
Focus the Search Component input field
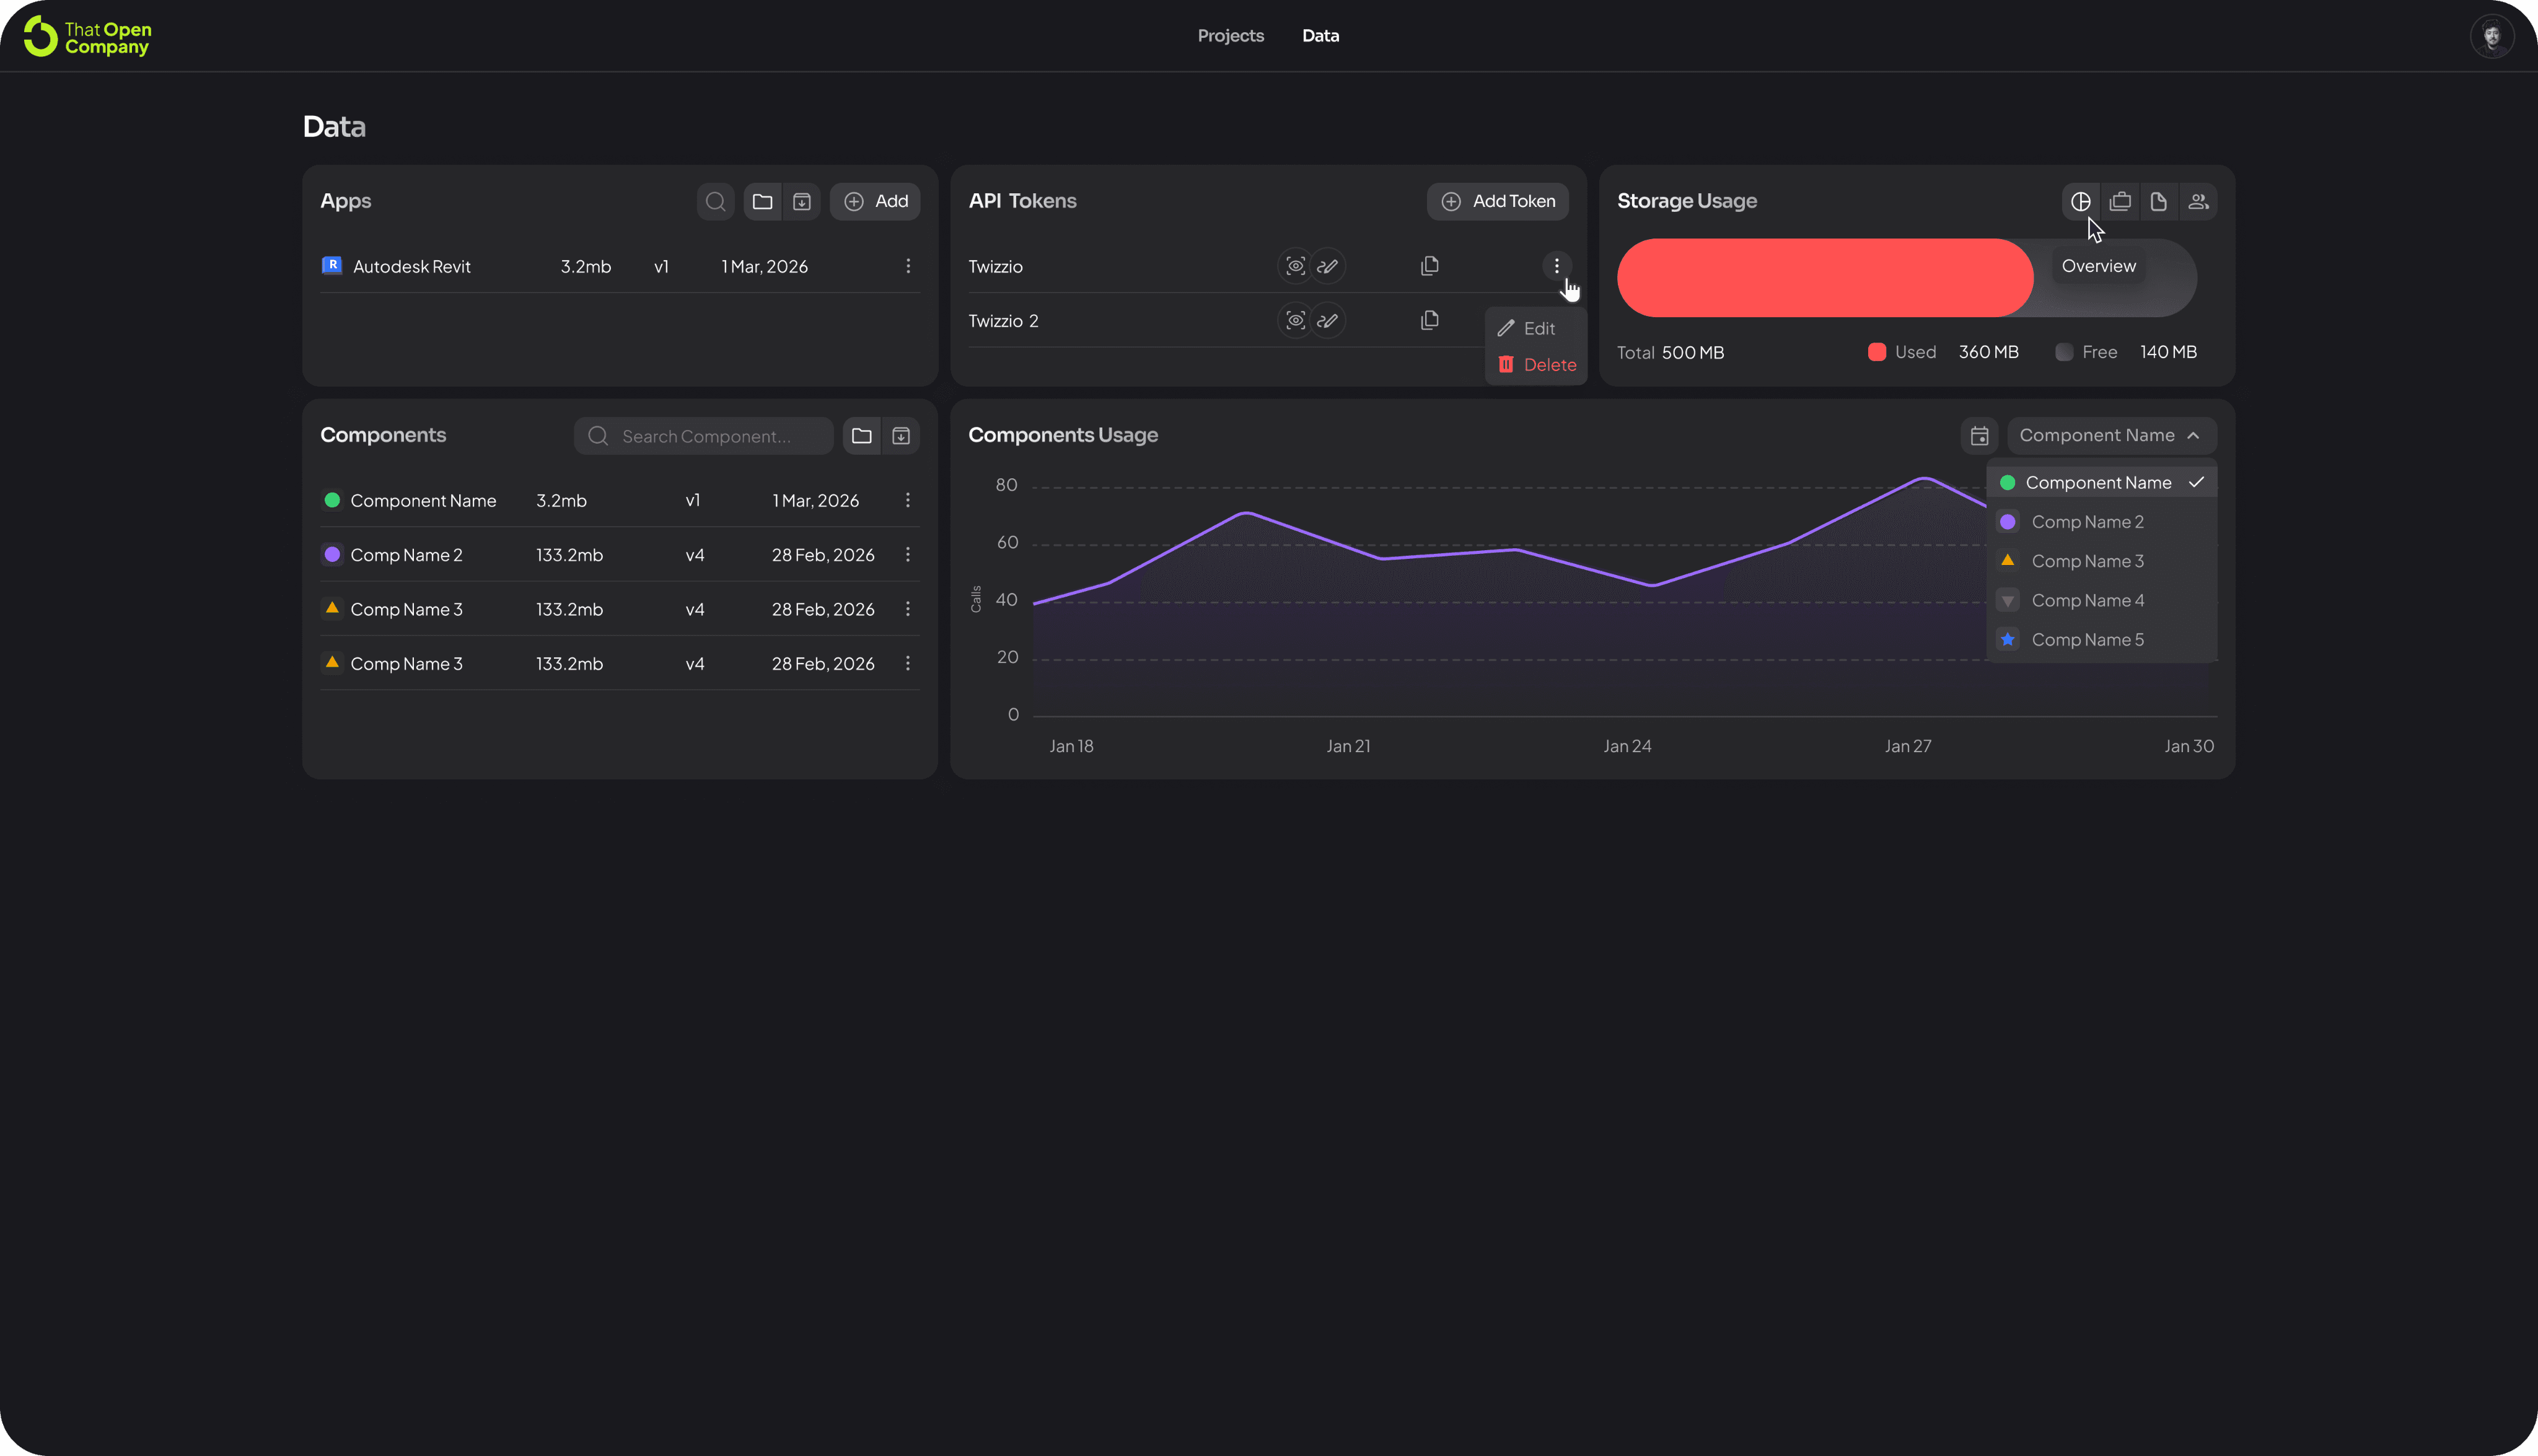point(704,436)
